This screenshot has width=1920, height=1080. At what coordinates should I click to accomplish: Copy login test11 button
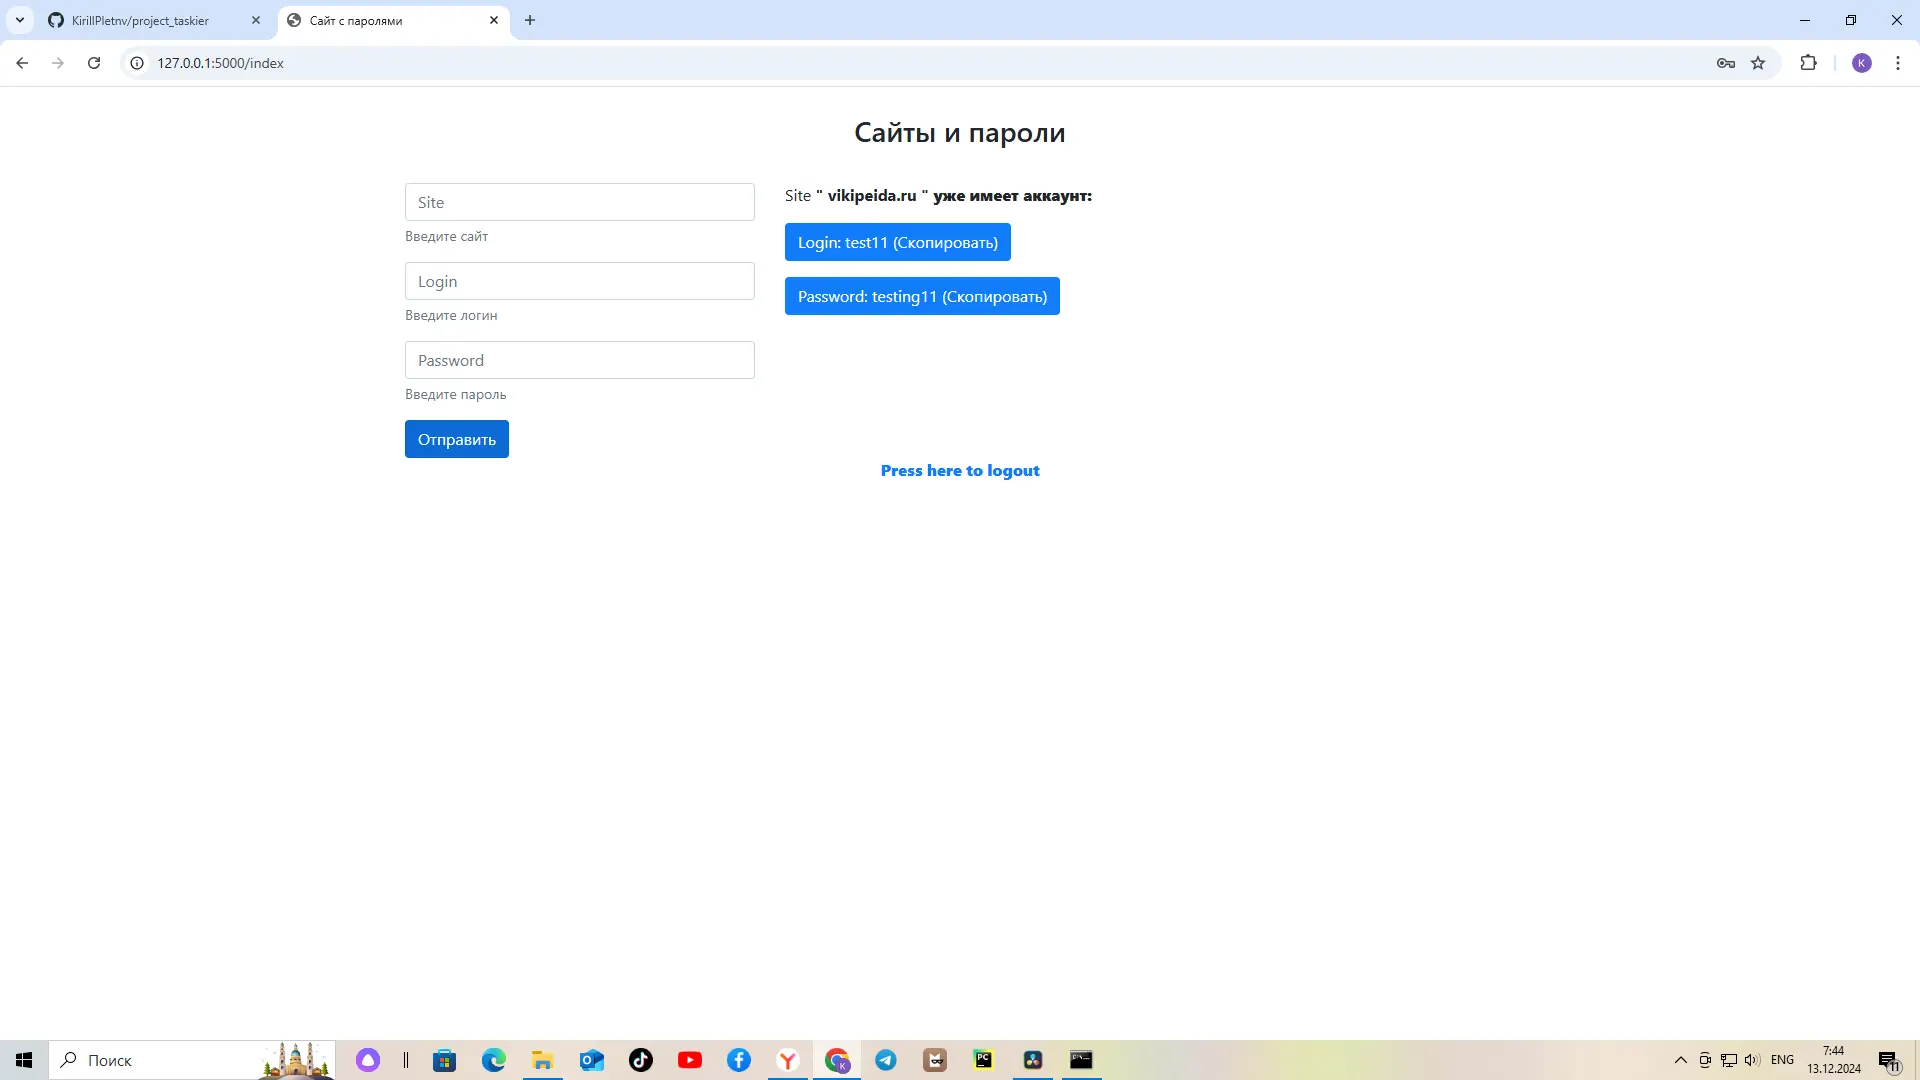[897, 242]
